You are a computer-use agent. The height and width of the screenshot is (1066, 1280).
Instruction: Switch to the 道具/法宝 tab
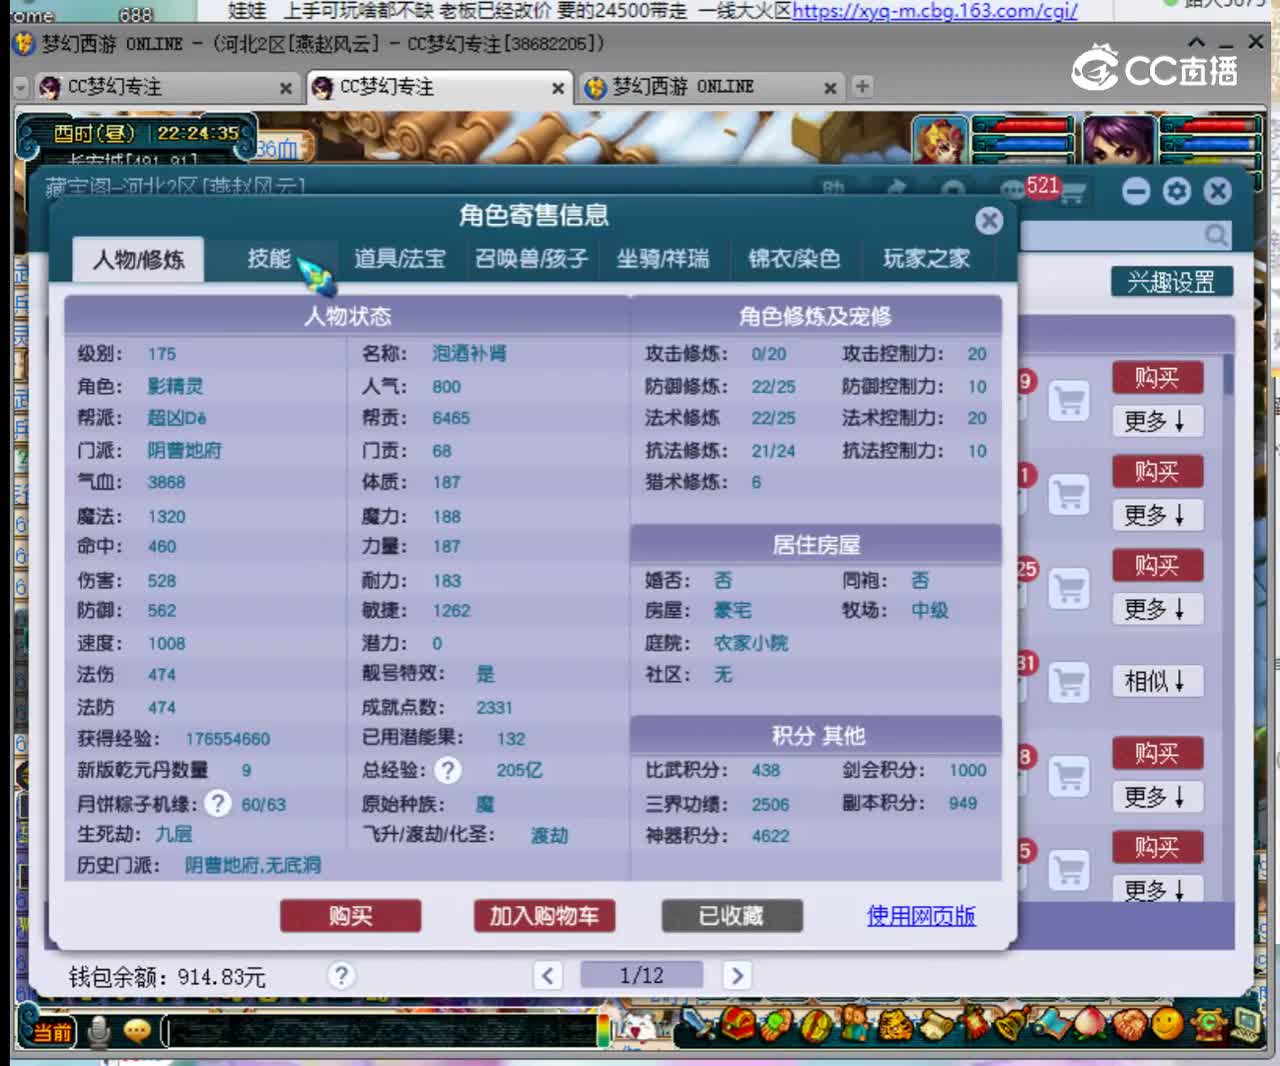coord(400,259)
